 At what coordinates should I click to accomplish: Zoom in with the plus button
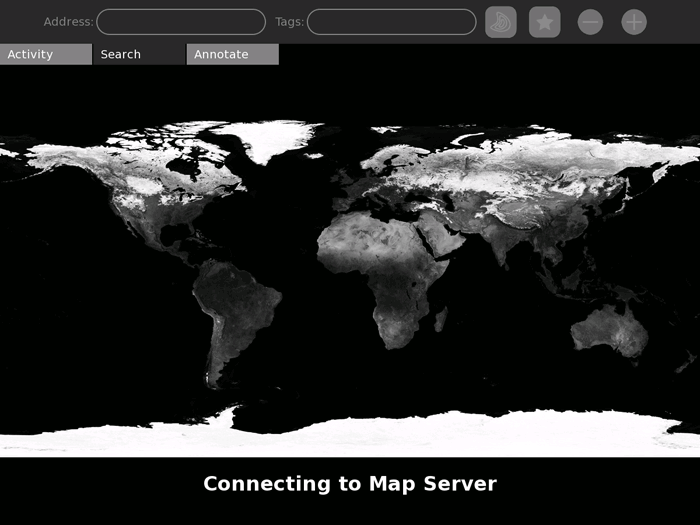634,22
